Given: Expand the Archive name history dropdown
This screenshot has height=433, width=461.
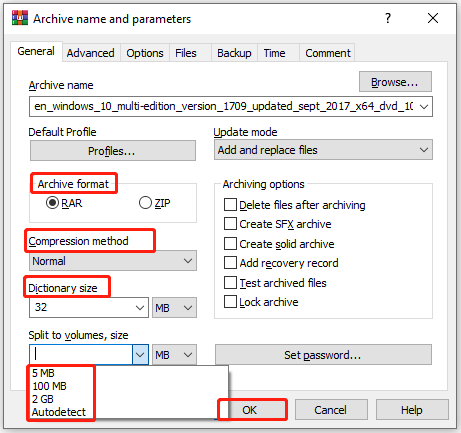Looking at the screenshot, I should (424, 107).
